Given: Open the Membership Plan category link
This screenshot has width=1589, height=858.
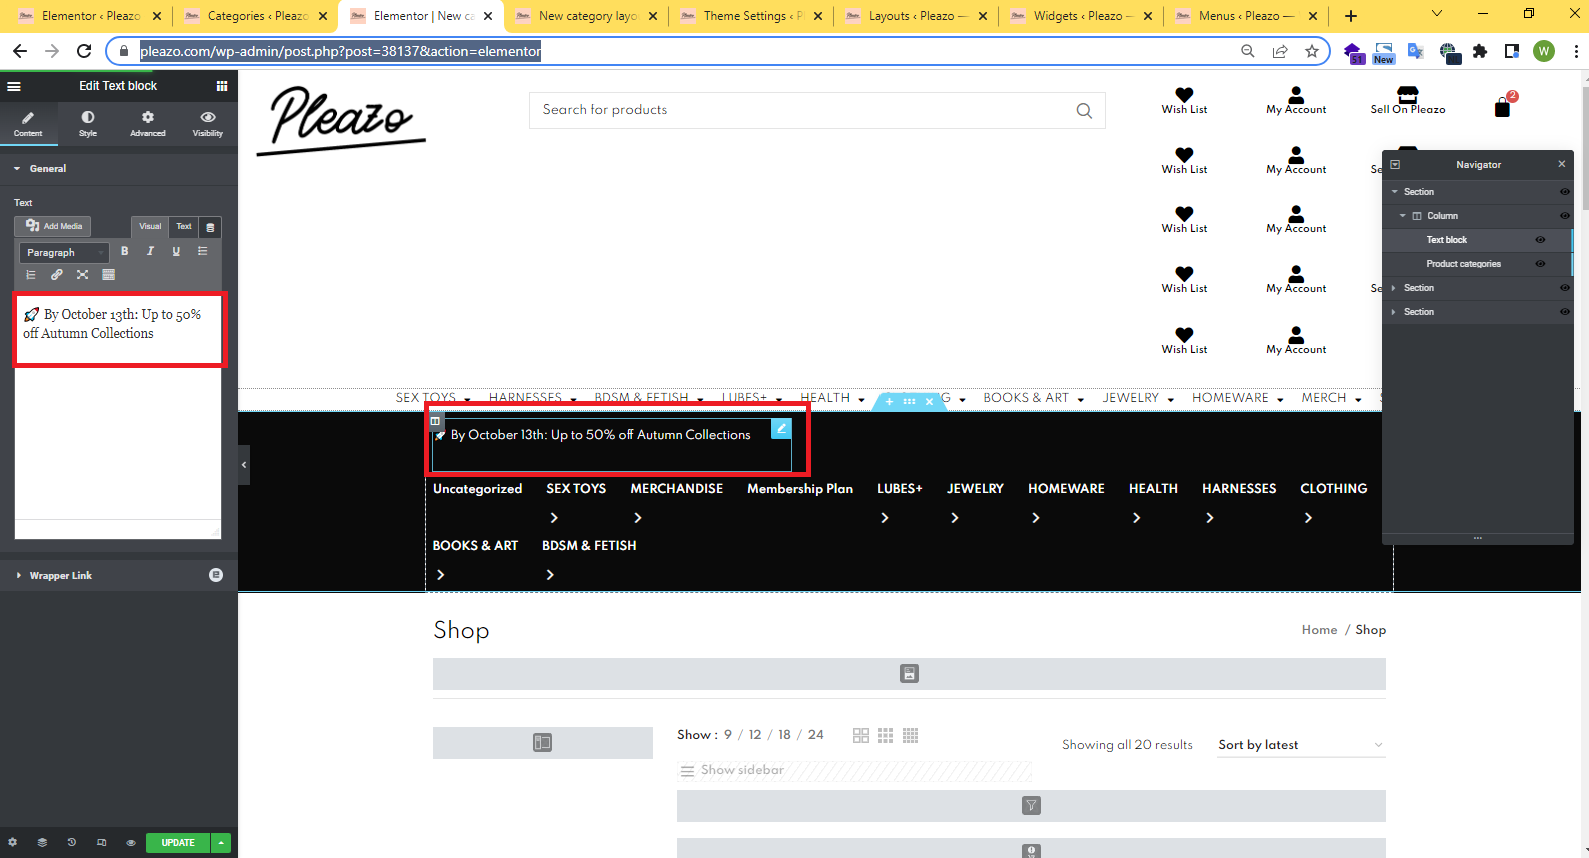Looking at the screenshot, I should (x=800, y=489).
